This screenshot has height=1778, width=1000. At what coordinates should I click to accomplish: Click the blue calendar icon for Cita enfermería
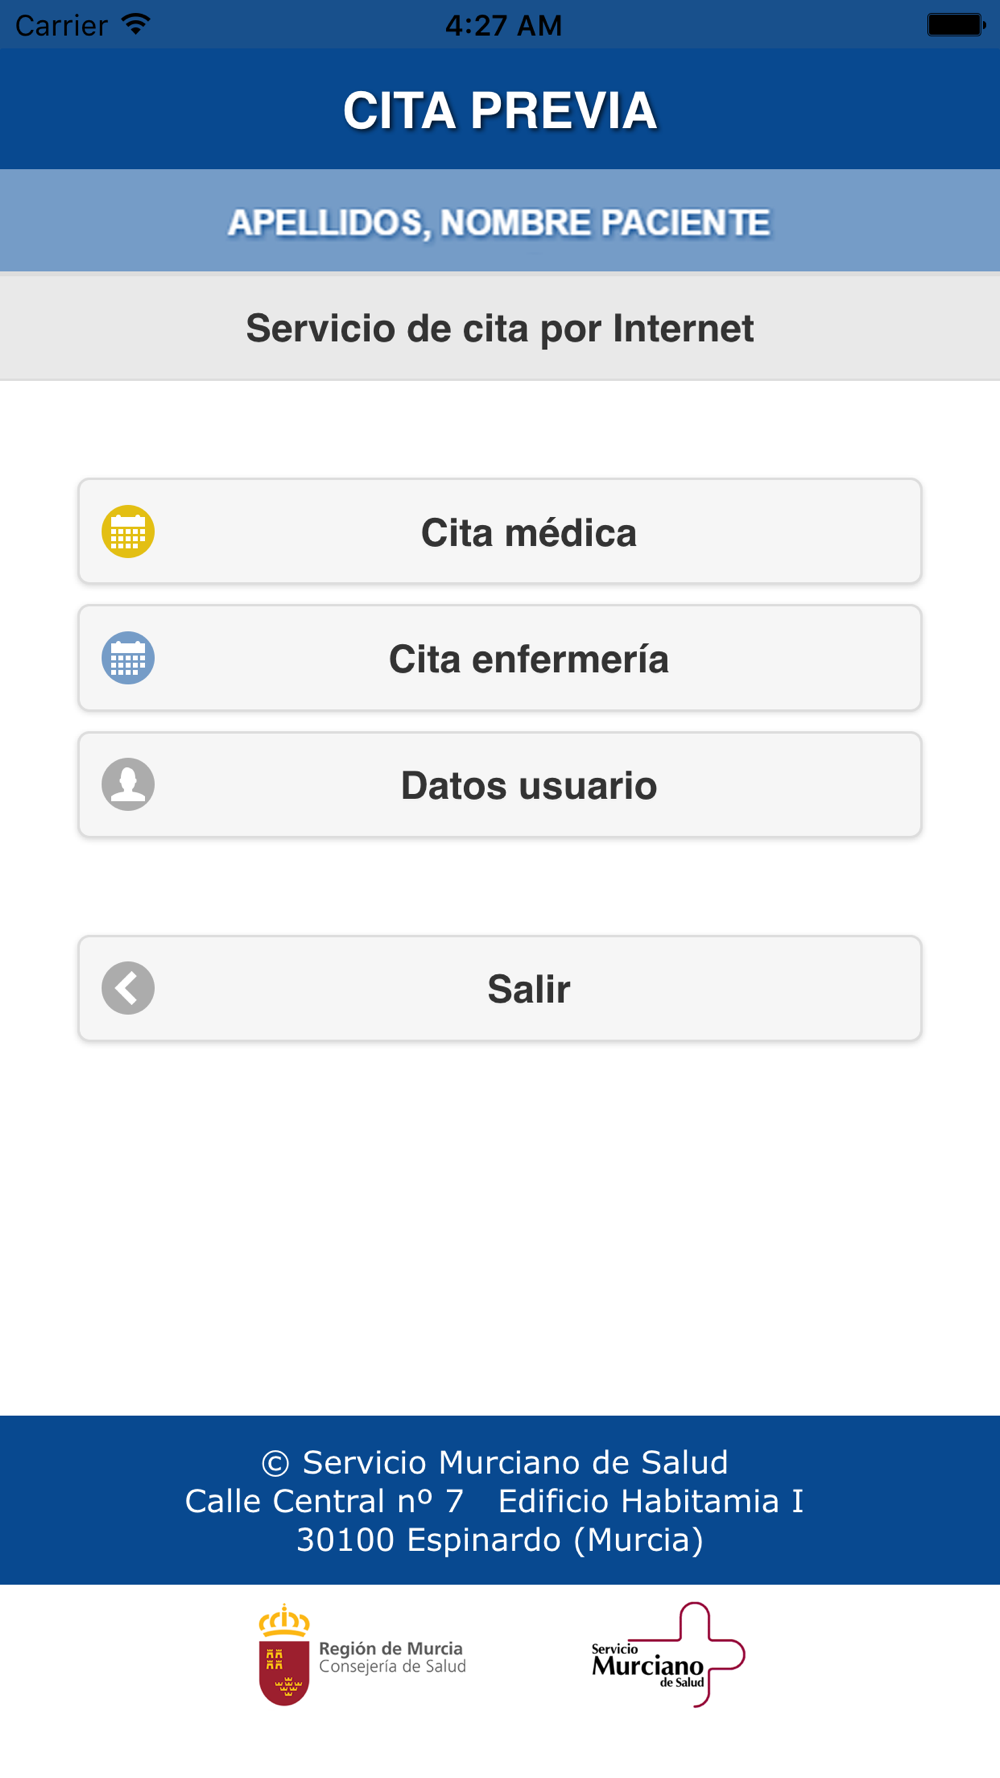pos(128,658)
